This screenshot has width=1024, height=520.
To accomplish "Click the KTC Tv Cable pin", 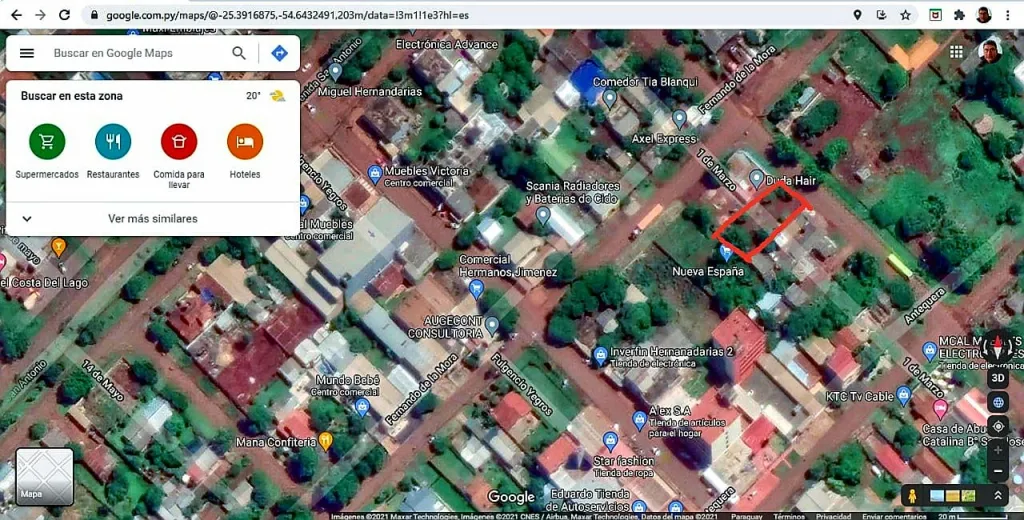I will pos(904,395).
